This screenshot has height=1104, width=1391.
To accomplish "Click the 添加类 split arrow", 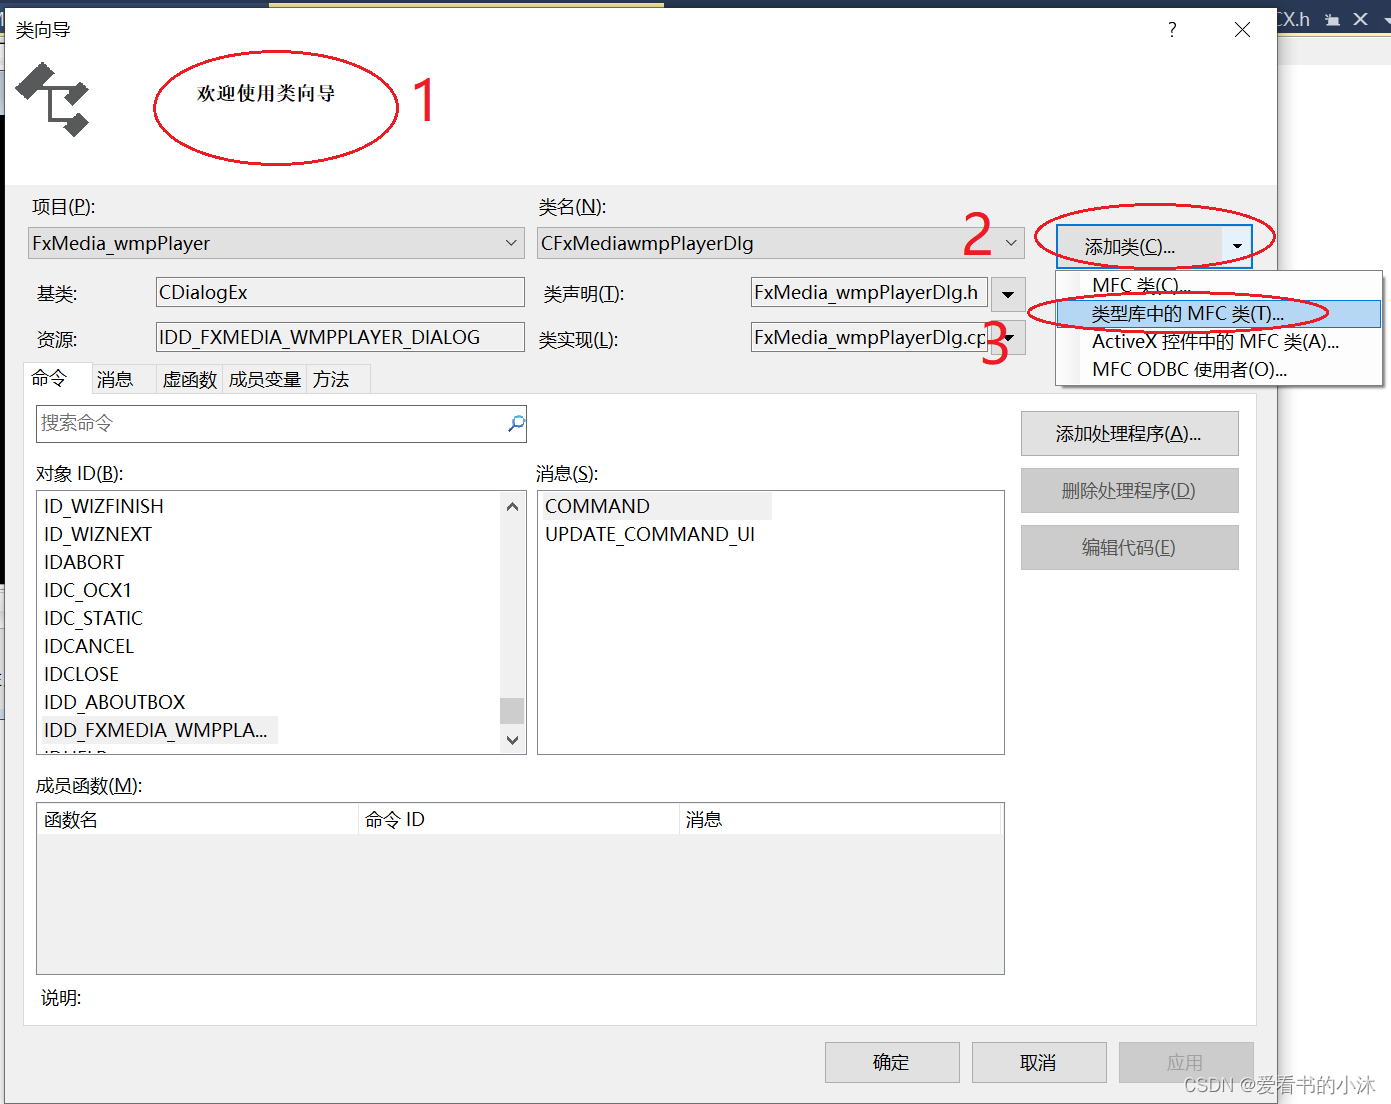I will (1237, 246).
